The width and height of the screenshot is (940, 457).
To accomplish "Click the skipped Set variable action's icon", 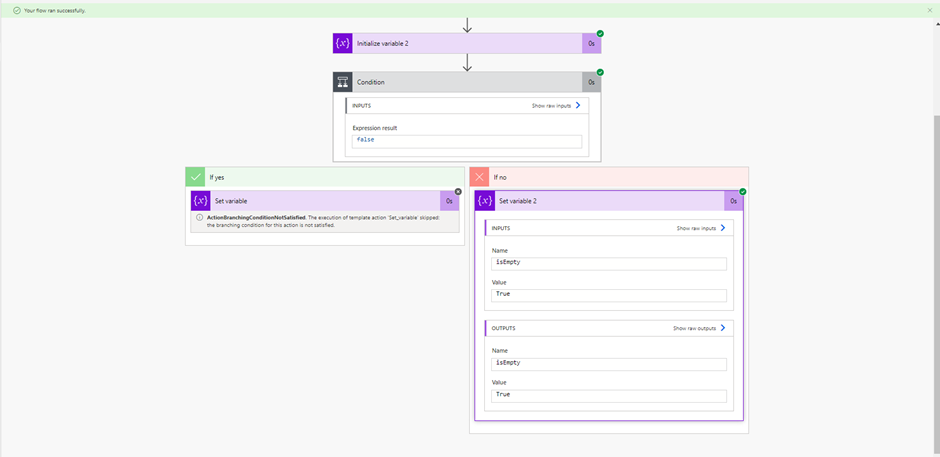I will tap(200, 201).
